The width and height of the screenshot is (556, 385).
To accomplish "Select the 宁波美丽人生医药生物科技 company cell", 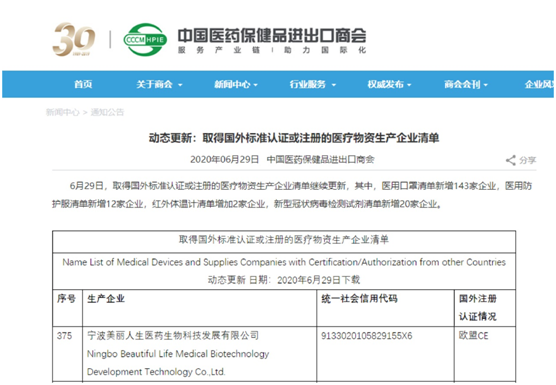I will (x=200, y=354).
